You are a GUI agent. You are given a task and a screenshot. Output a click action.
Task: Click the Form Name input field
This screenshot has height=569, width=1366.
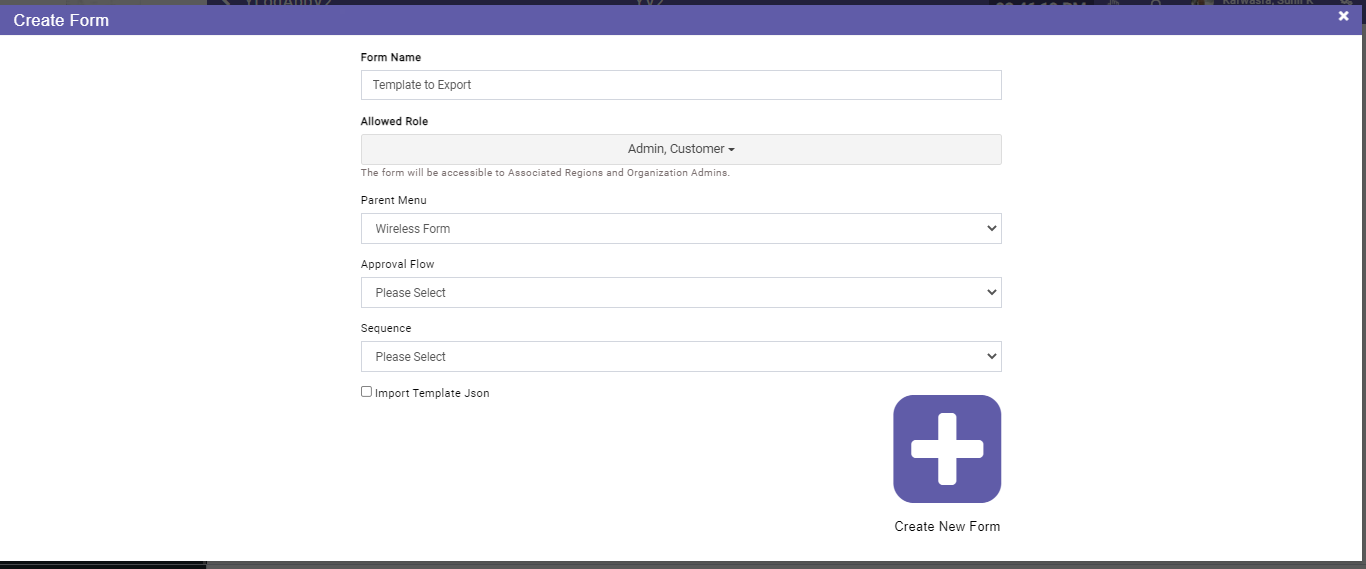tap(681, 85)
